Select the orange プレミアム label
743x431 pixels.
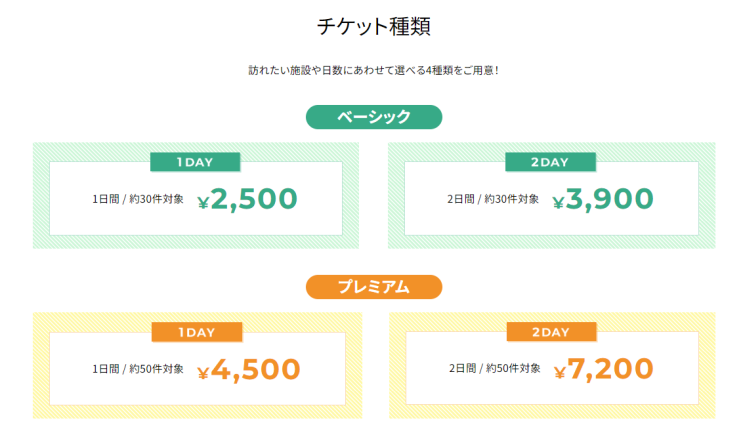[373, 287]
